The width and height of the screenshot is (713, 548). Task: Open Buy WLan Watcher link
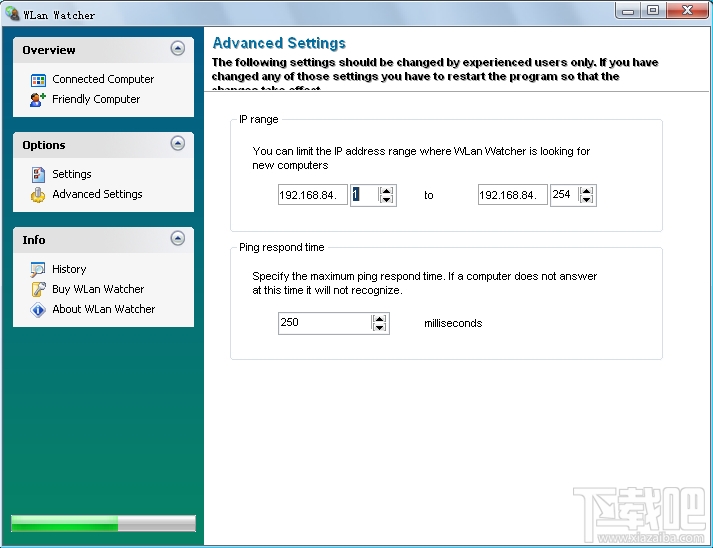click(x=98, y=289)
